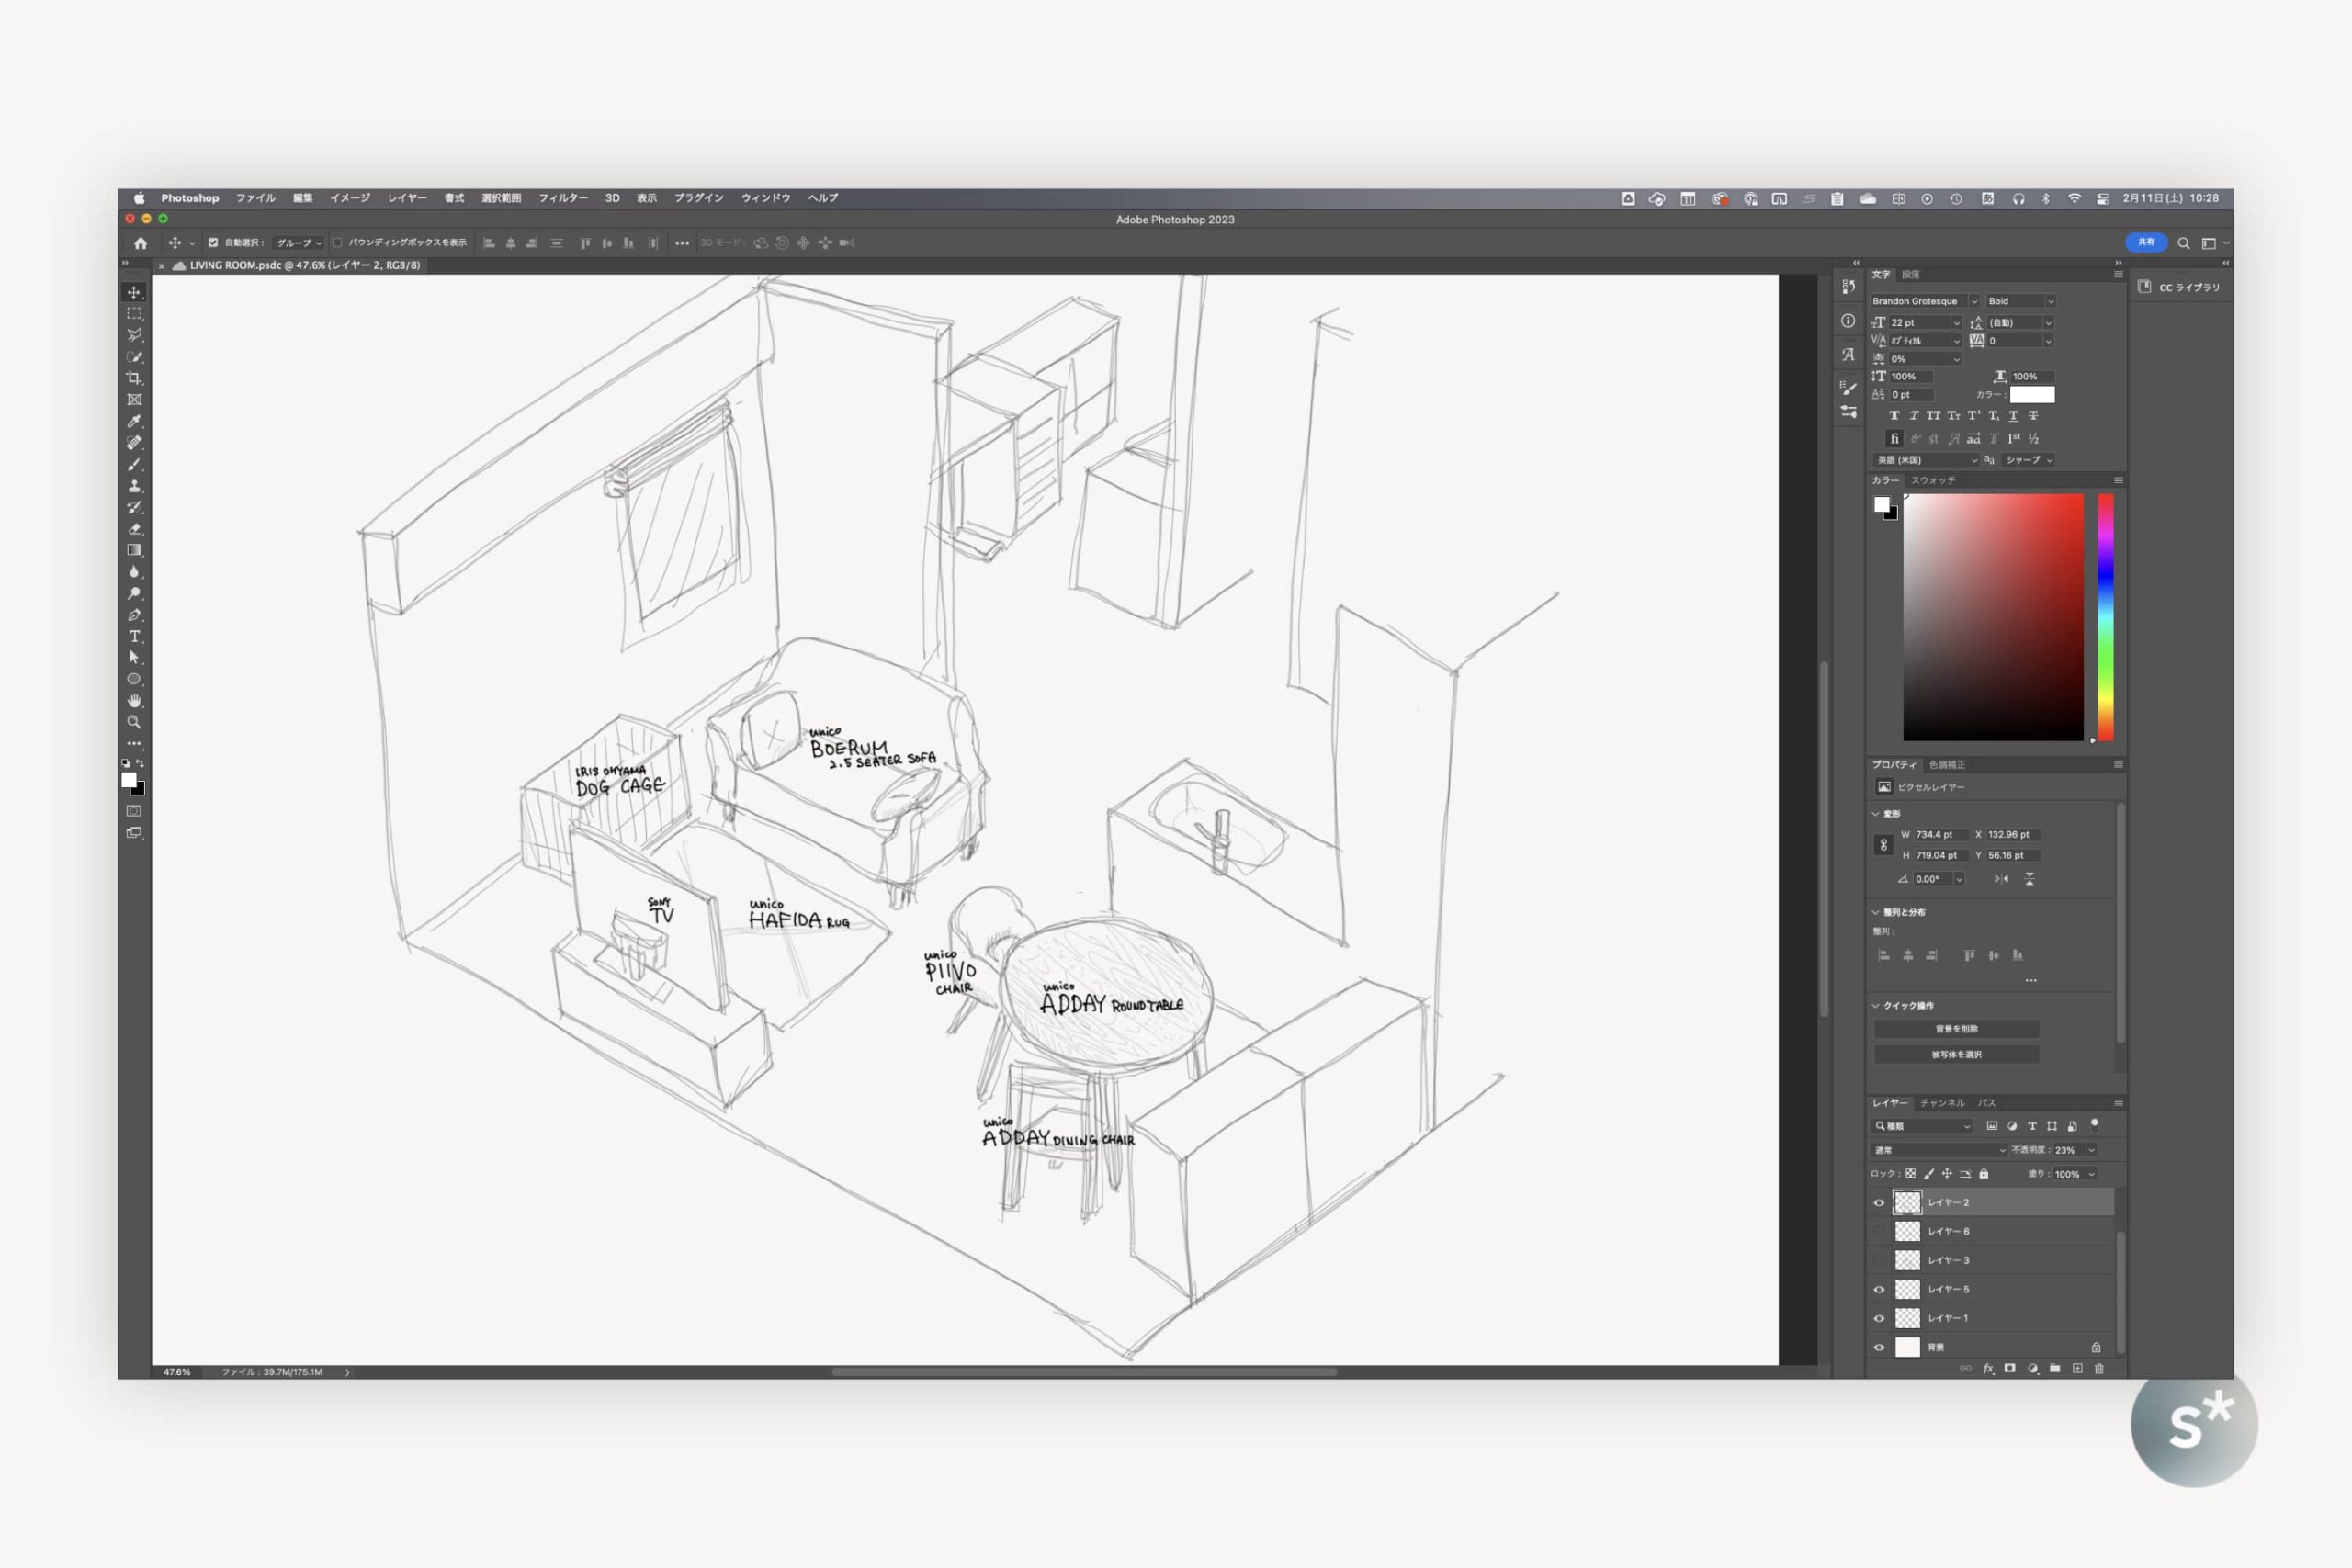The width and height of the screenshot is (2352, 1568).
Task: Select the Crop tool
Action: (134, 378)
